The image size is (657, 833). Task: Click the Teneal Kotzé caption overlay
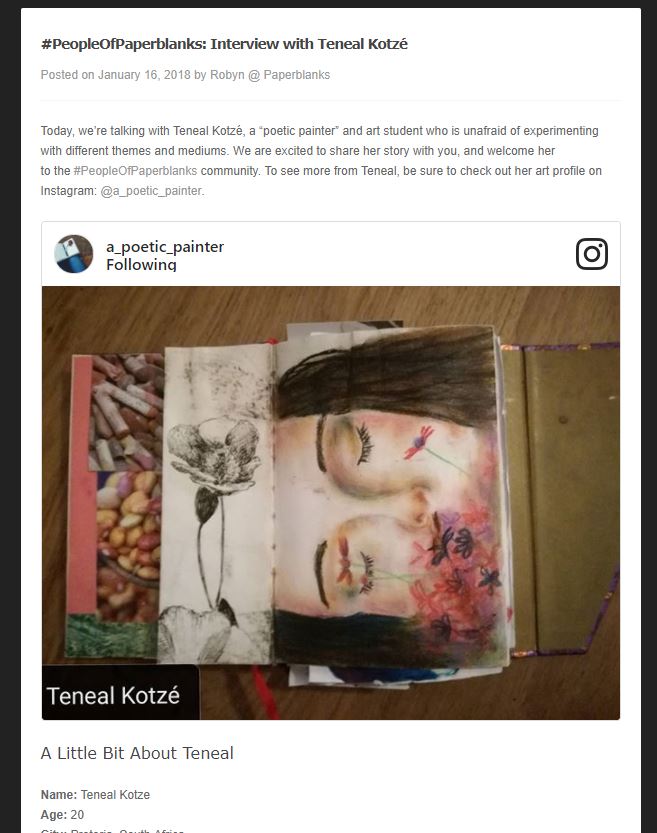click(114, 695)
